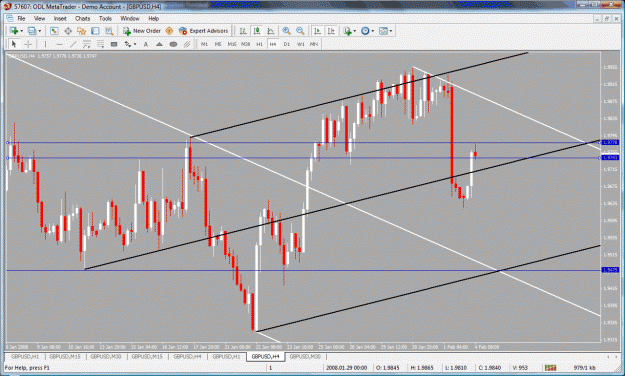
Task: Open the Indicators list icon
Action: click(348, 31)
